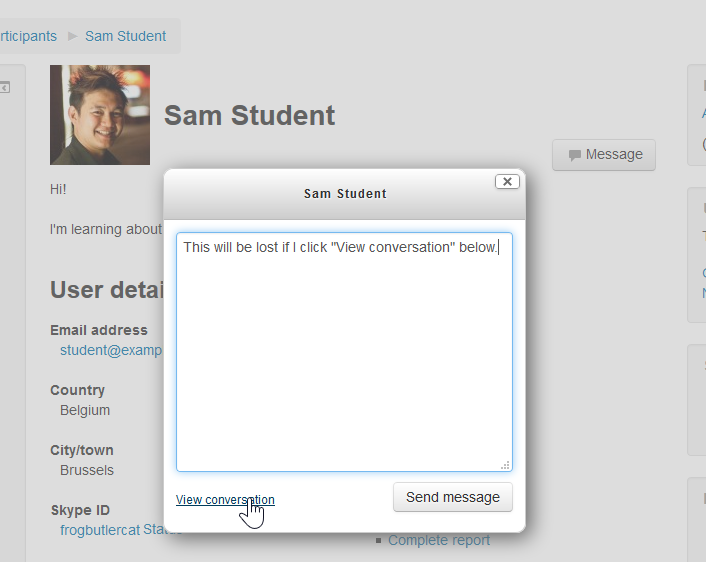Go to Participants breadcrumb link
The width and height of the screenshot is (706, 562).
pyautogui.click(x=28, y=36)
